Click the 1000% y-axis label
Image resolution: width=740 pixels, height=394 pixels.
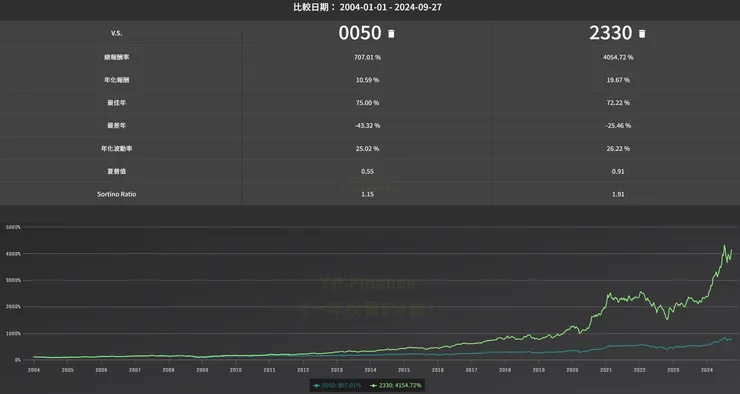(13, 334)
